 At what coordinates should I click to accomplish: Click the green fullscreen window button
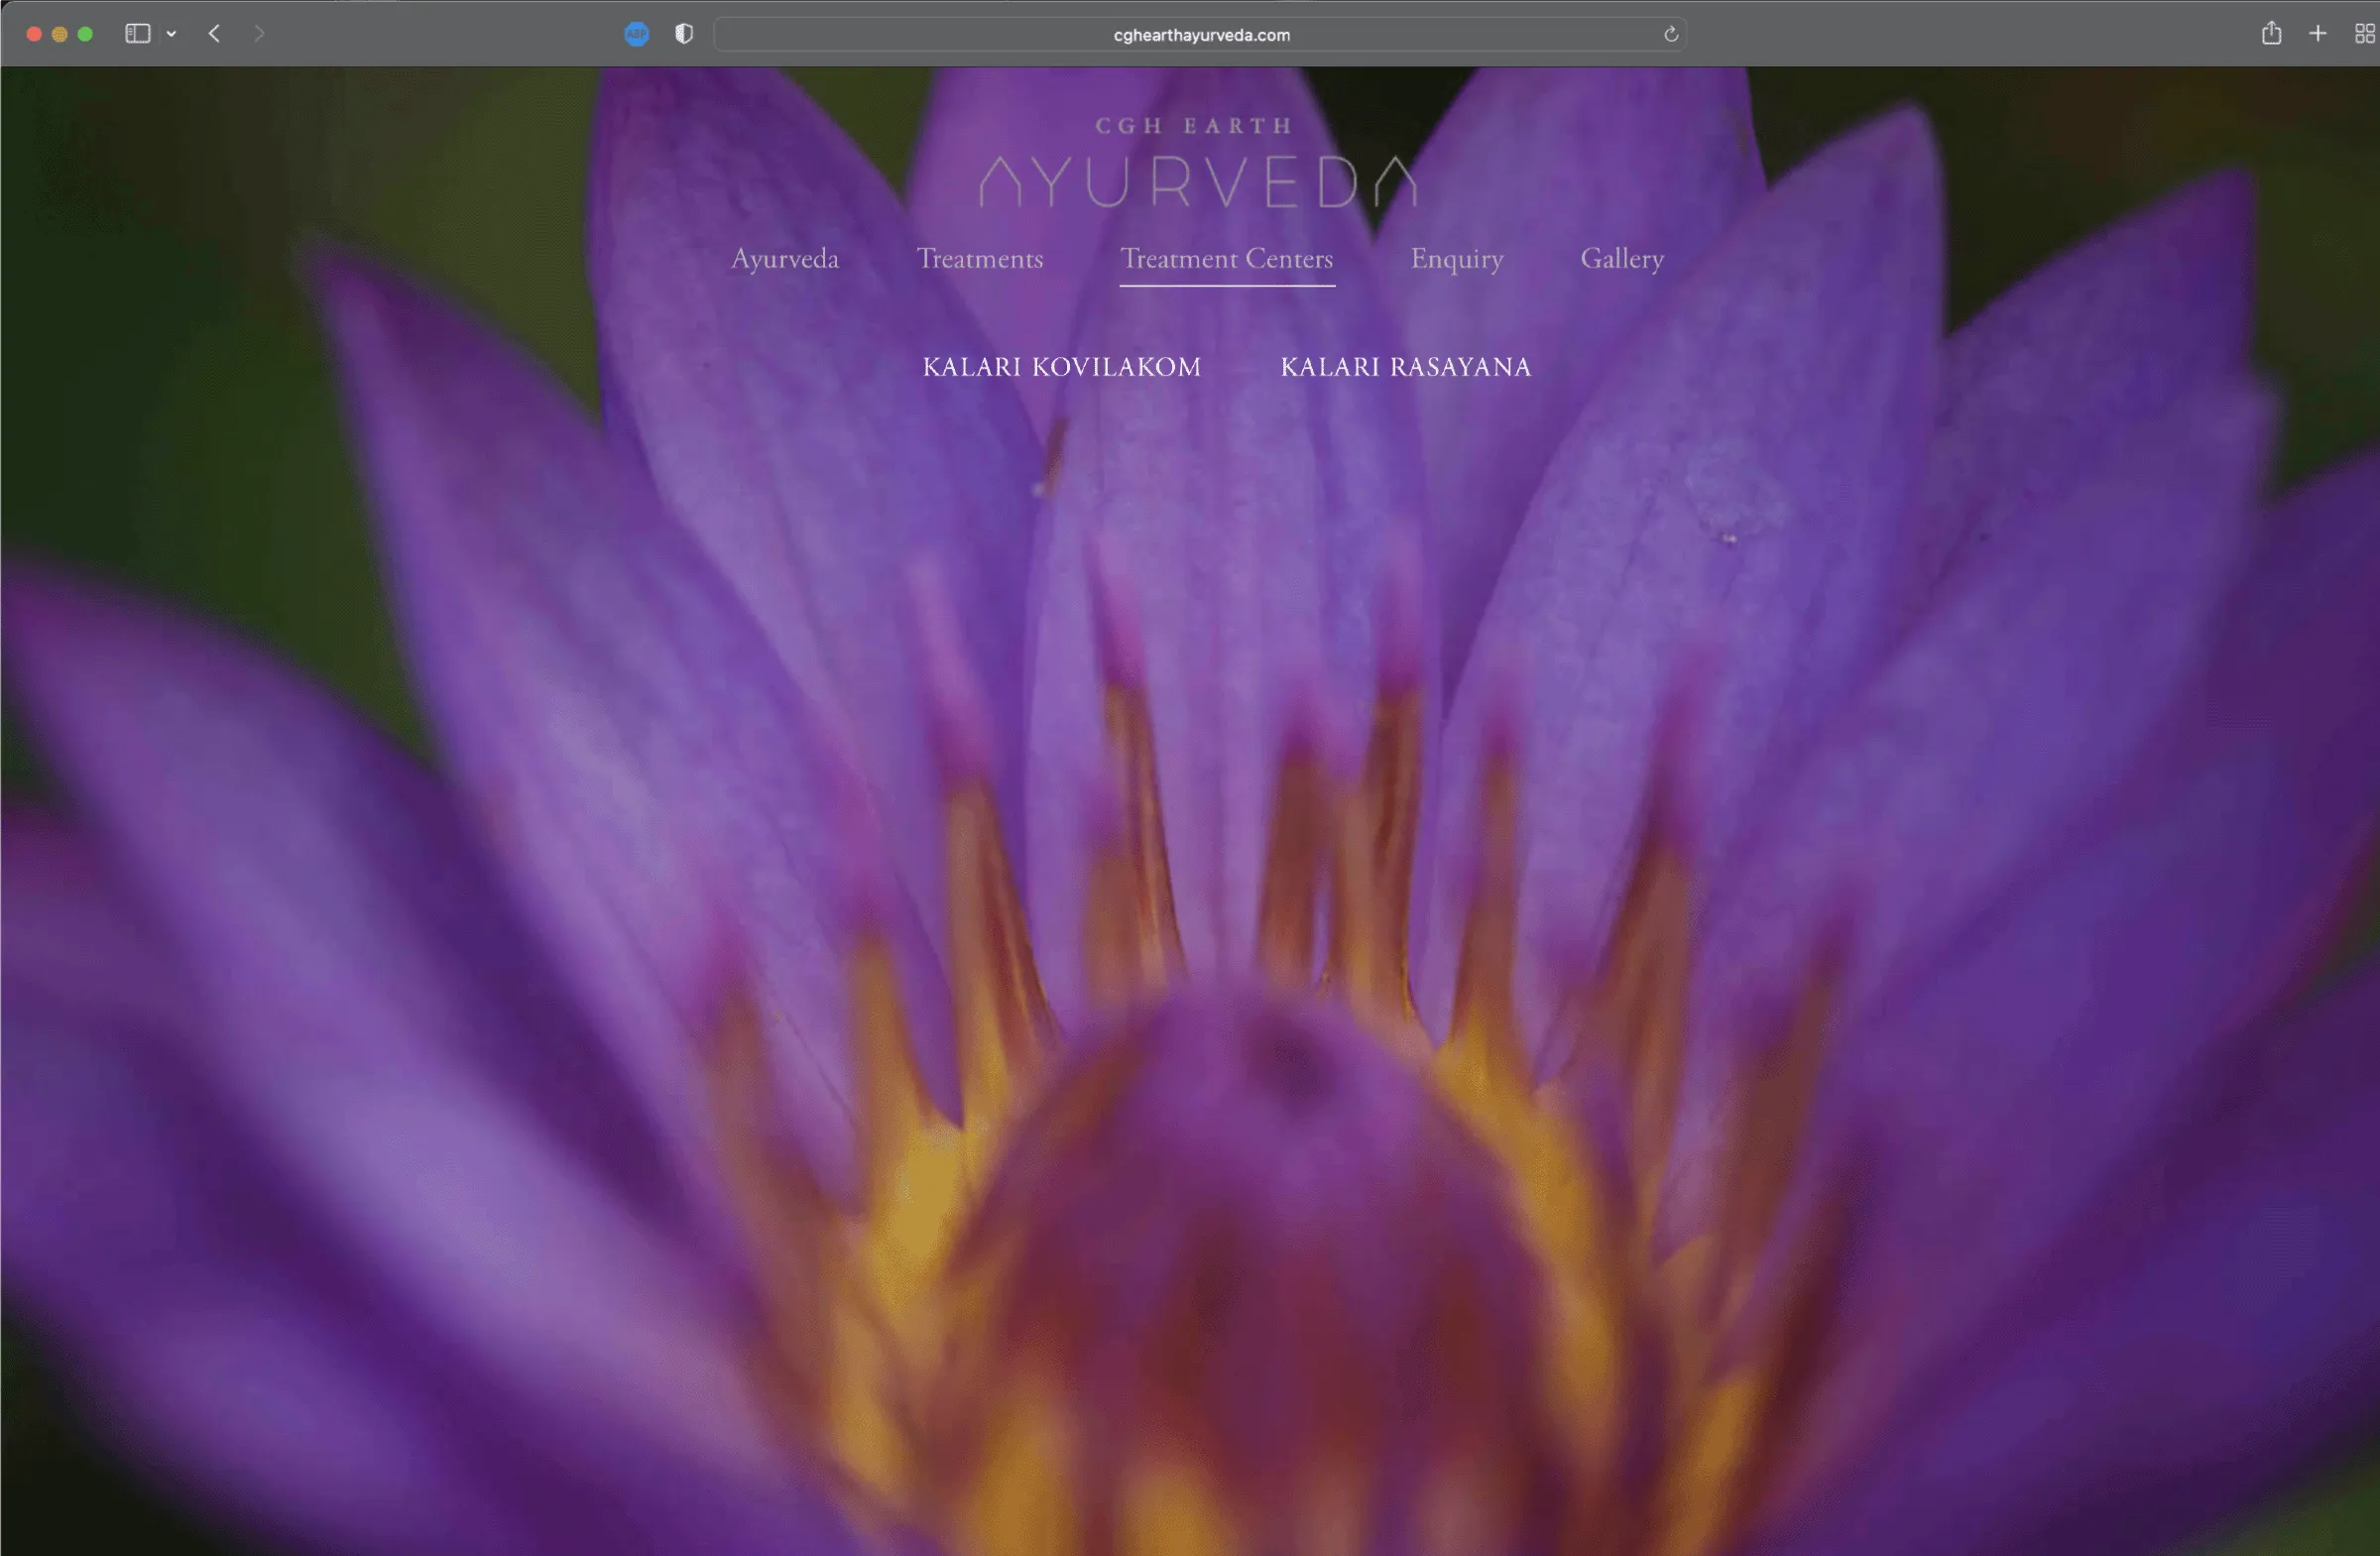[x=85, y=34]
